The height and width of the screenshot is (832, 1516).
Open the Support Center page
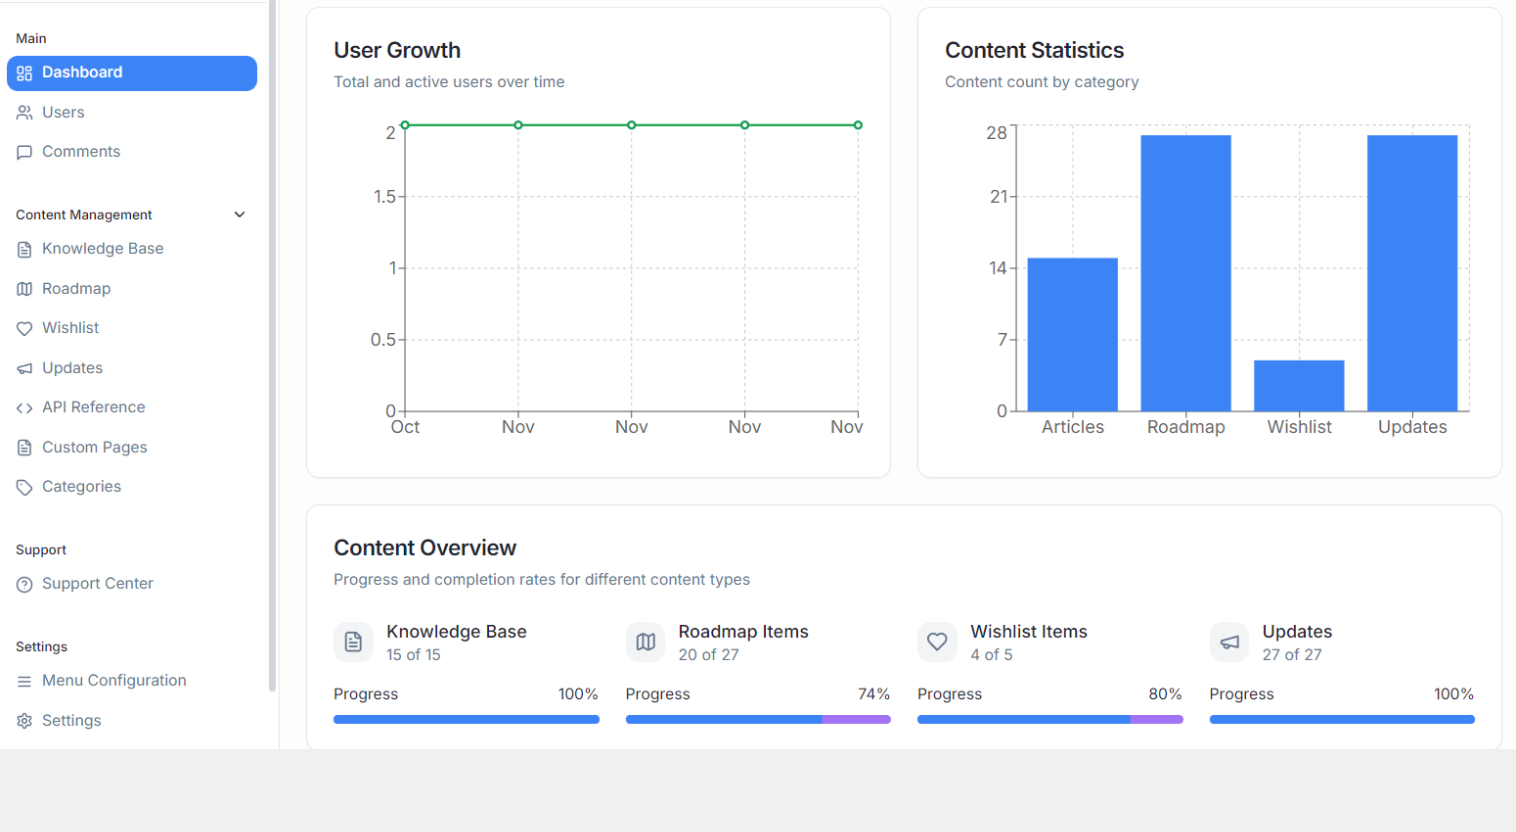click(97, 583)
